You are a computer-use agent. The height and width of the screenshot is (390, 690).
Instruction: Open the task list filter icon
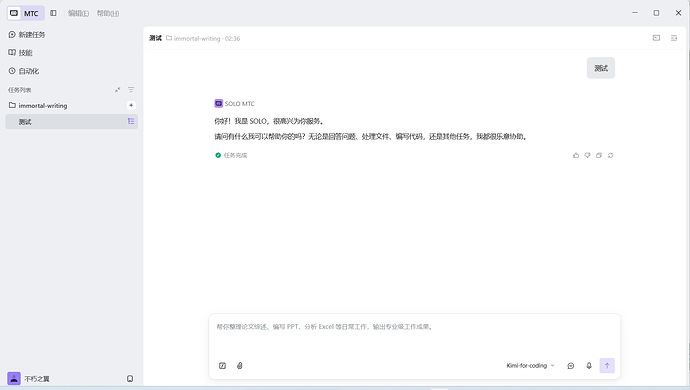coord(131,90)
